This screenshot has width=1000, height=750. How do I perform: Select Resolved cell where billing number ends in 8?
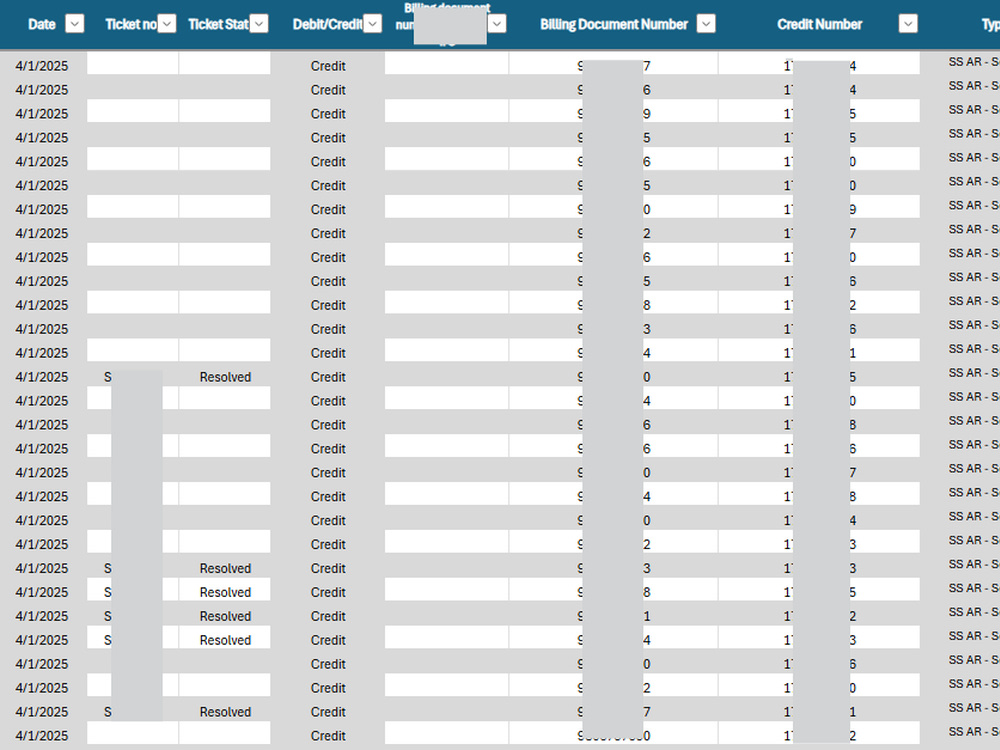(x=225, y=592)
